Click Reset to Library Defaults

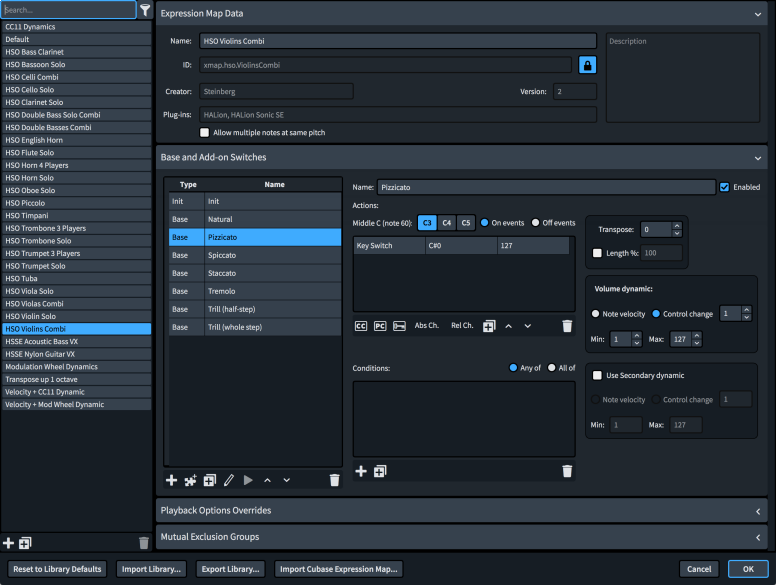click(x=58, y=569)
